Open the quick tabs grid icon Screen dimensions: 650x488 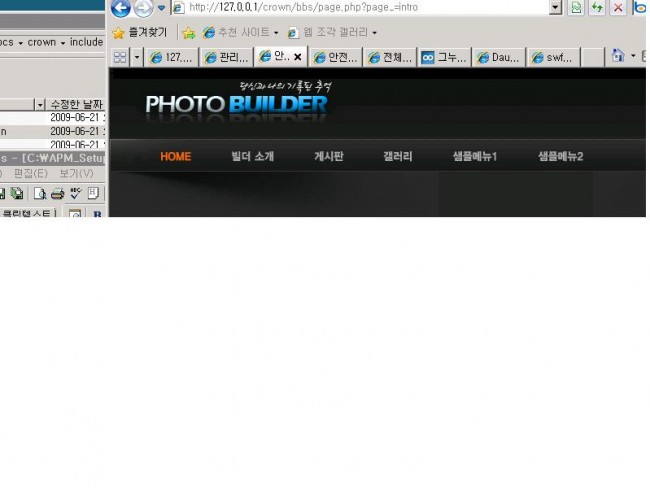(120, 57)
